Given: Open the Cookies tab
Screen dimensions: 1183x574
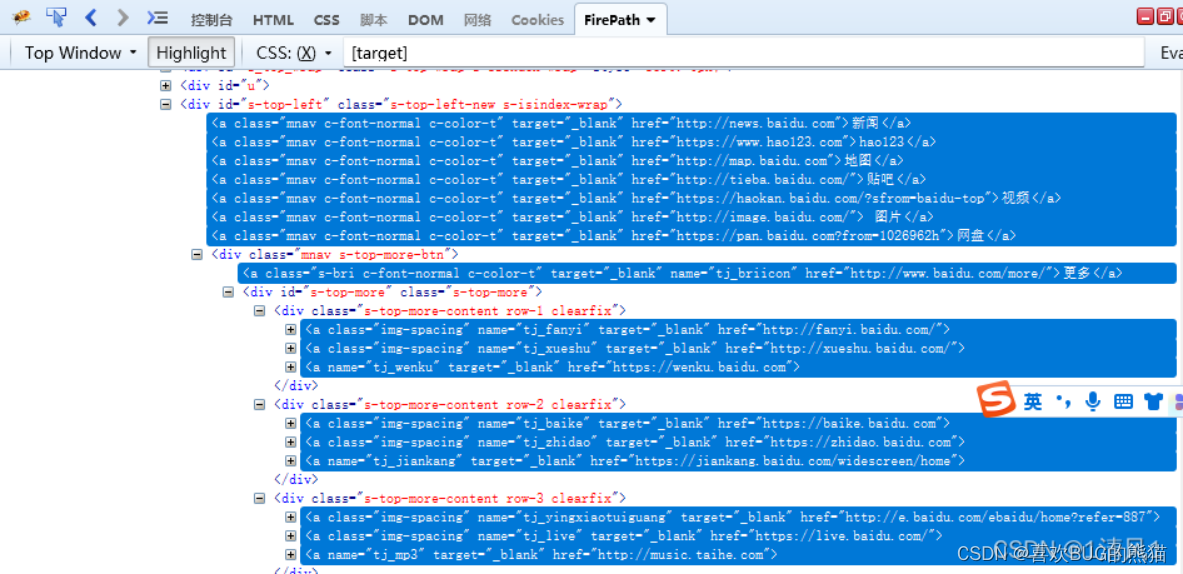Looking at the screenshot, I should tap(537, 20).
